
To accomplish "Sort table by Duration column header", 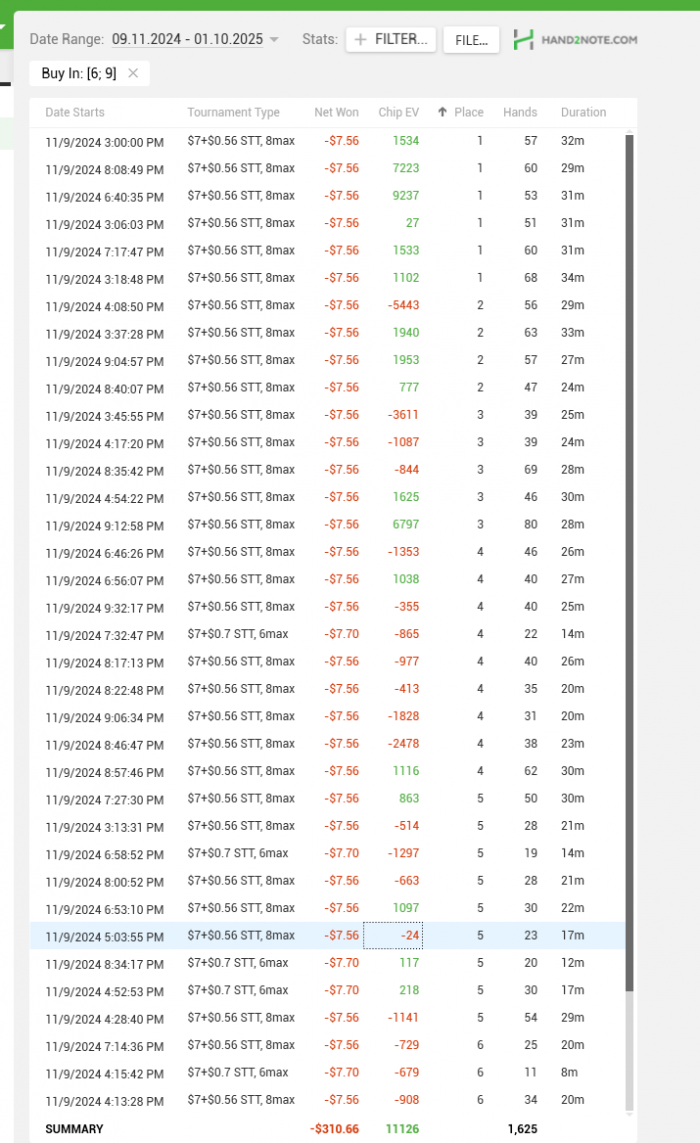I will coord(583,112).
